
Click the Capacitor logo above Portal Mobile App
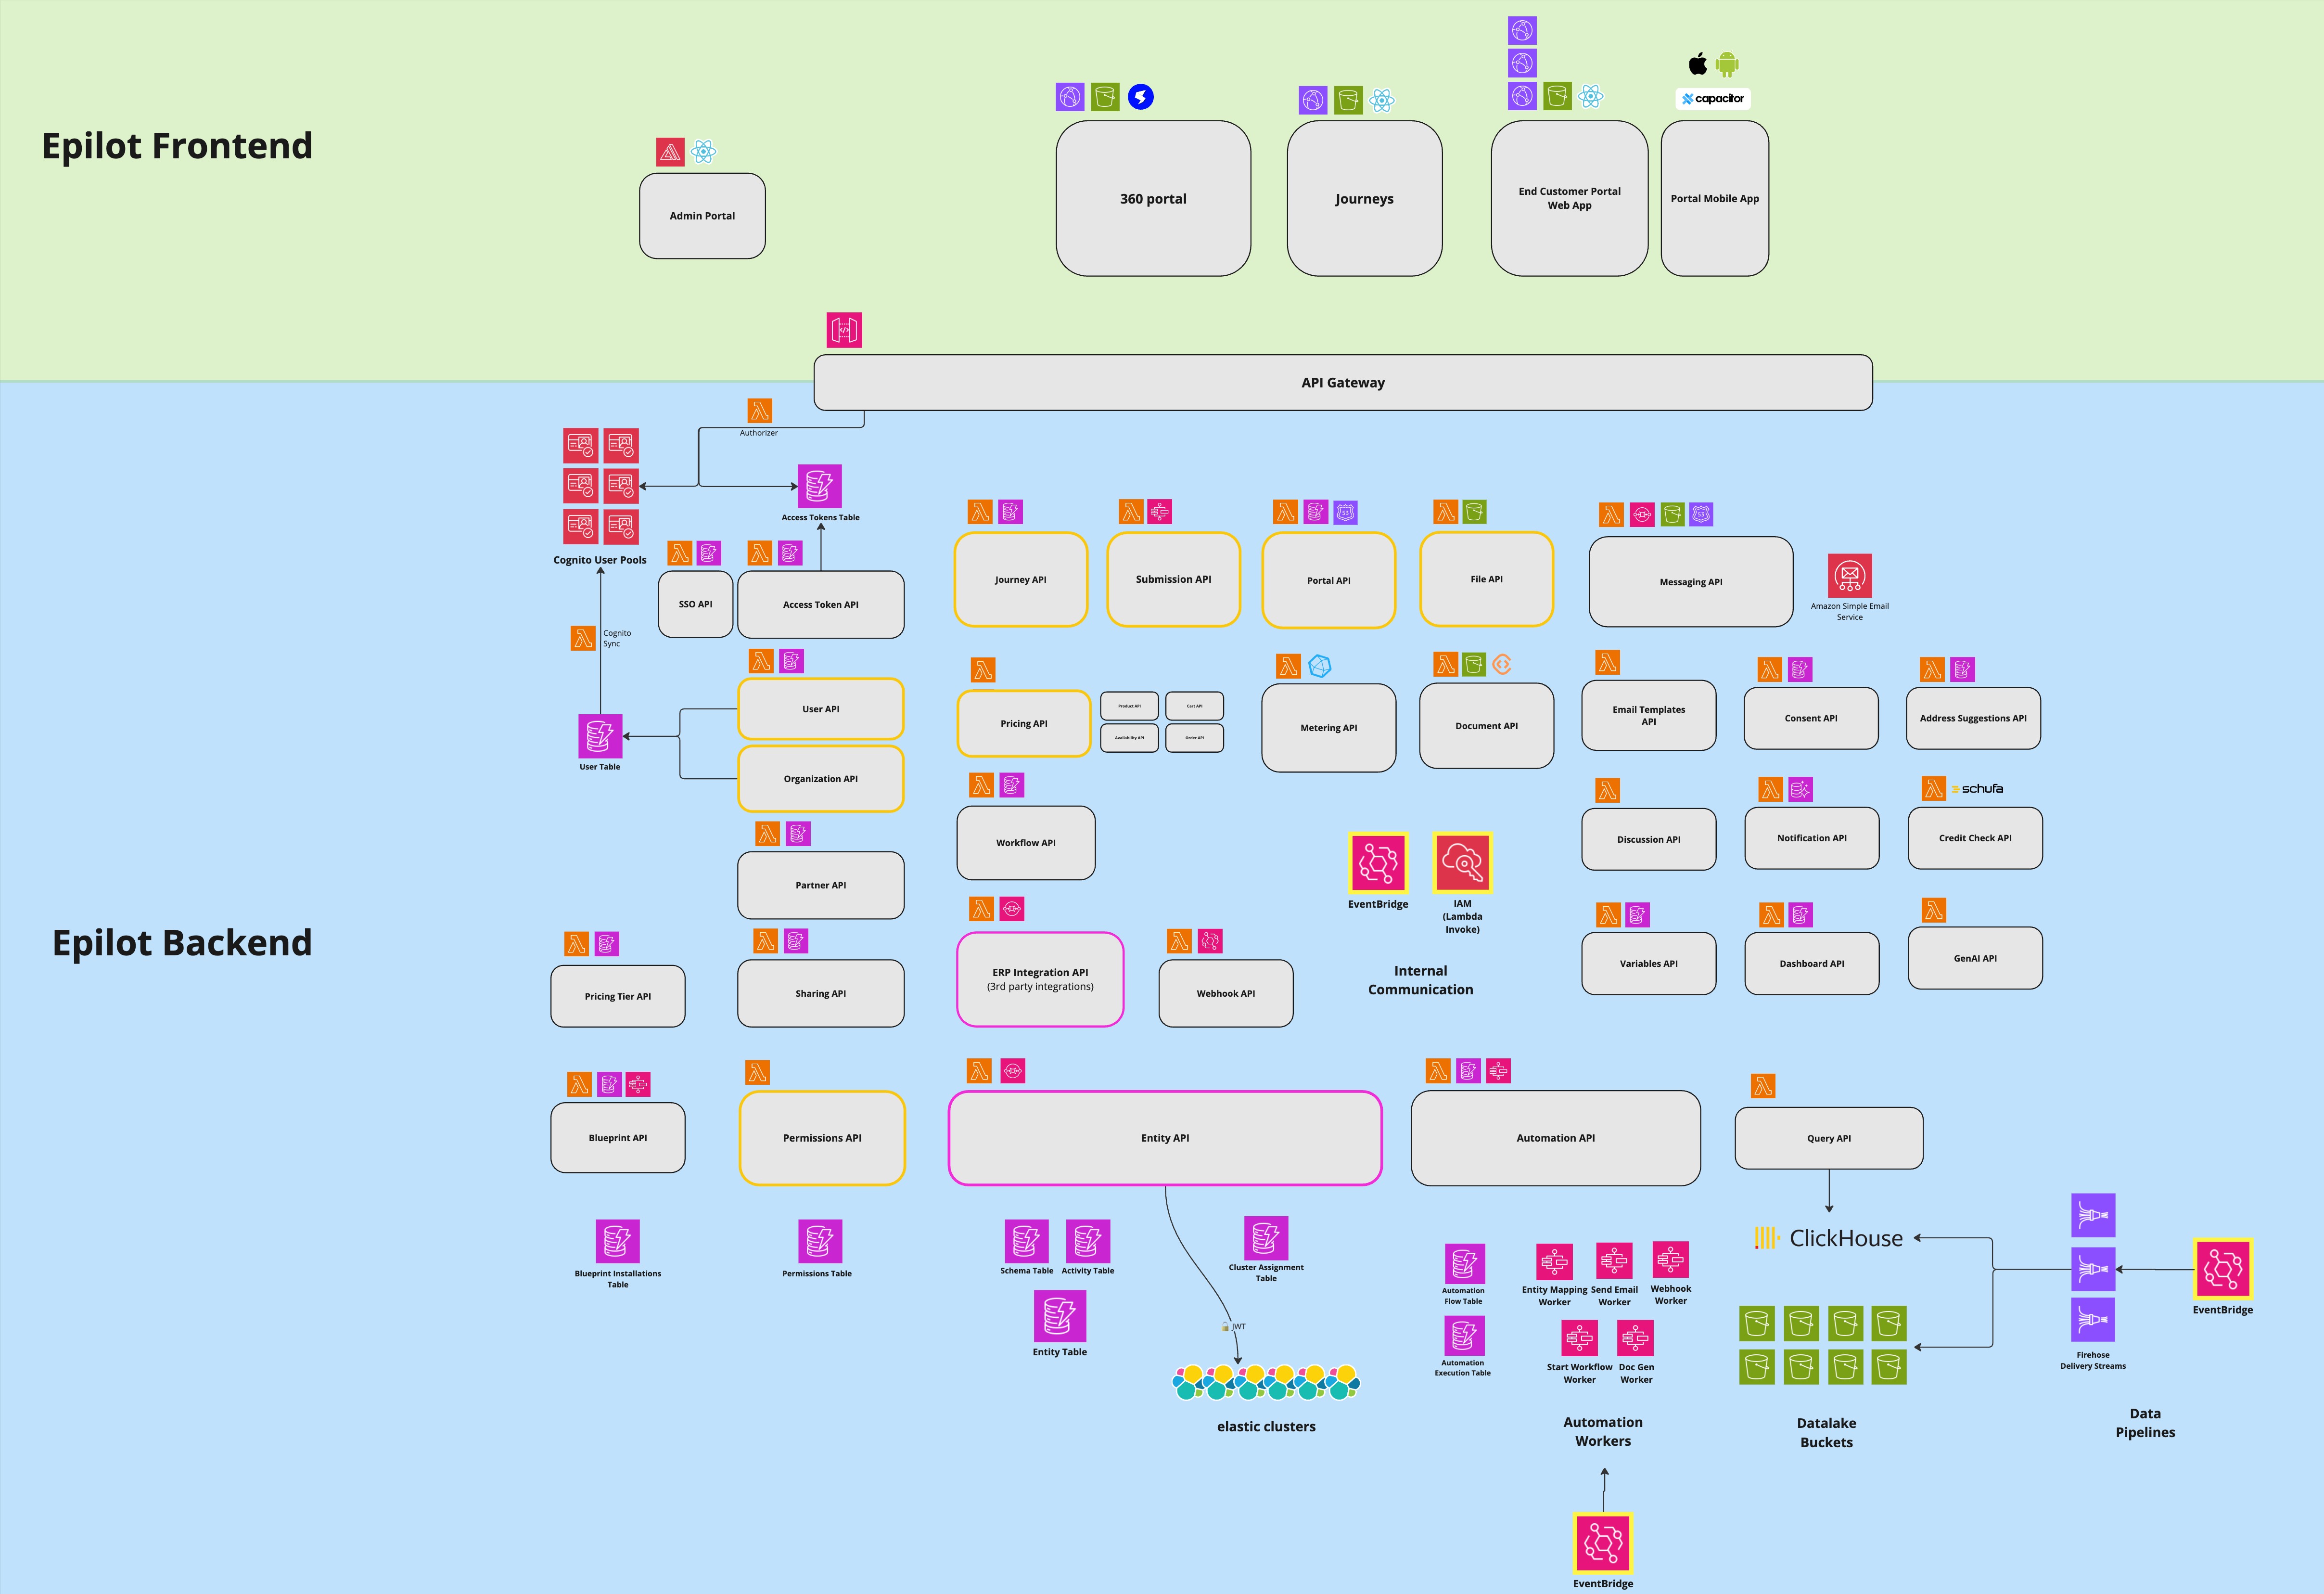point(1713,98)
